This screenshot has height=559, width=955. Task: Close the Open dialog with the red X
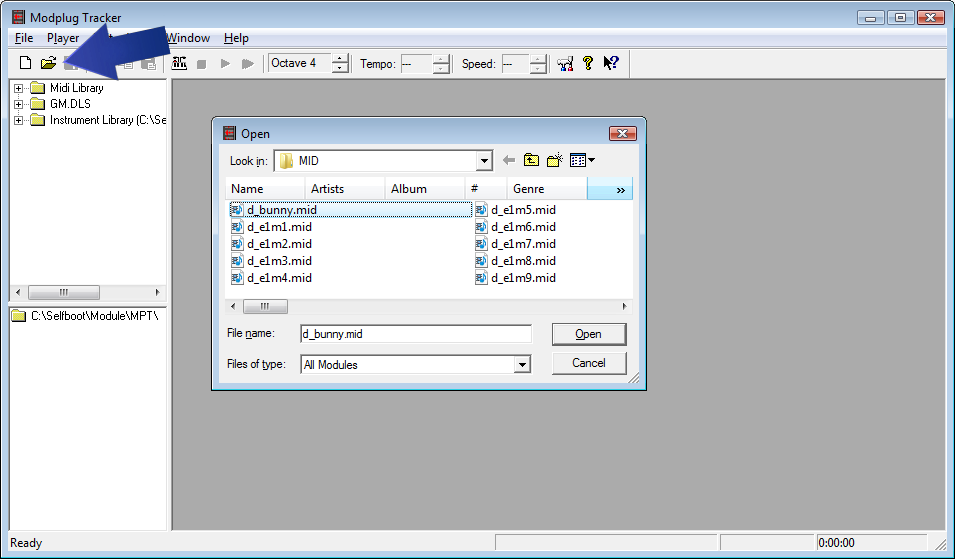click(622, 133)
